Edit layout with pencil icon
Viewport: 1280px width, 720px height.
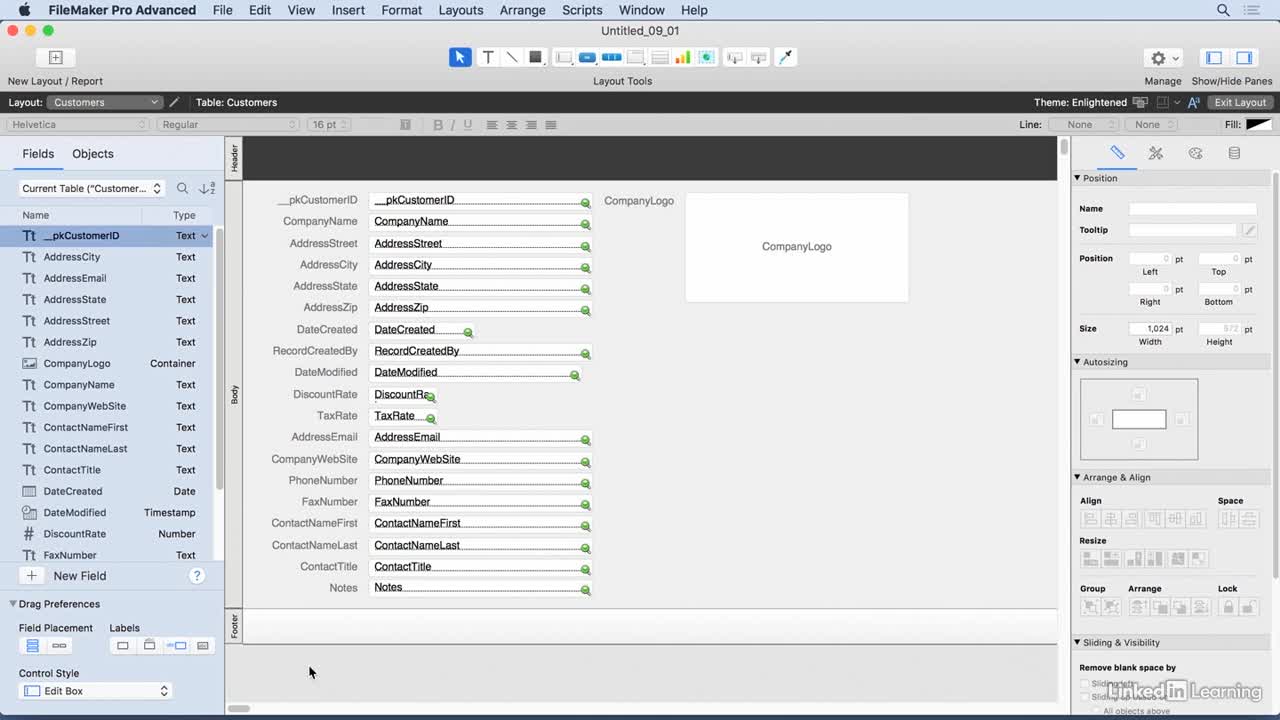pos(174,102)
